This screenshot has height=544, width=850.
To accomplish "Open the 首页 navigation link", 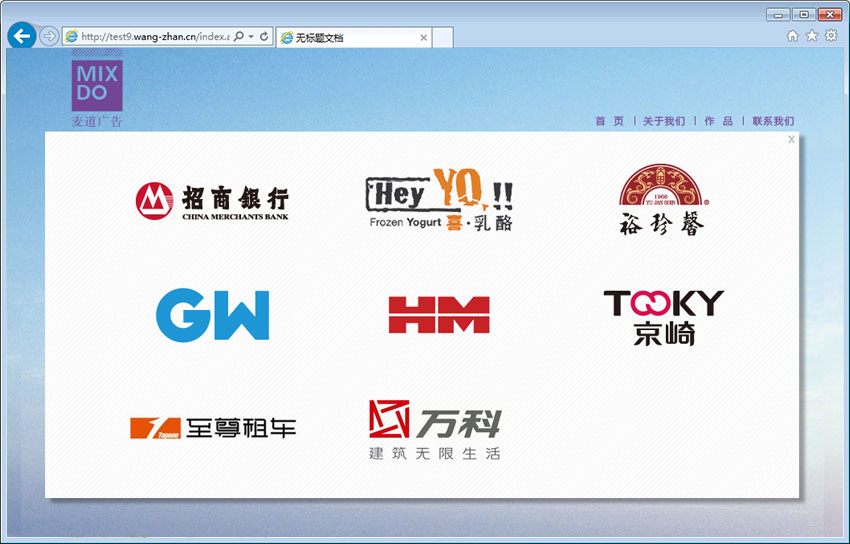I will 610,121.
